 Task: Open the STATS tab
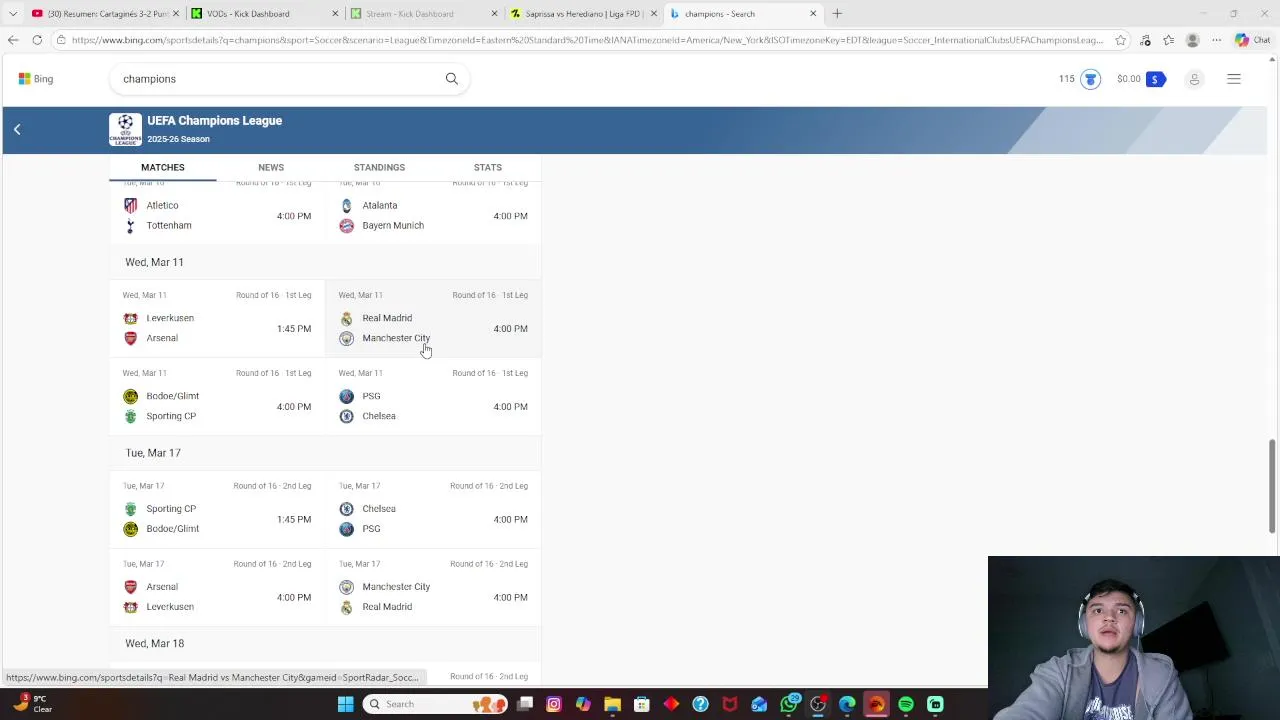click(x=488, y=167)
